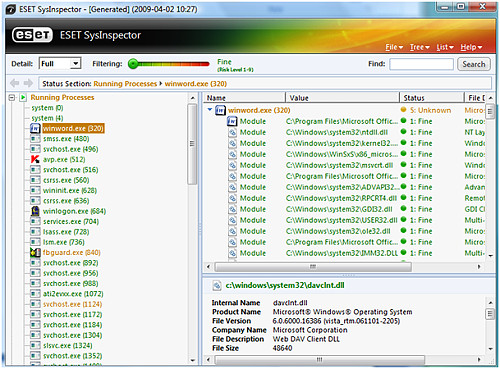500x369 pixels.
Task: Click the process icon beside ati2evxx.exe (1072)
Action: [35, 294]
